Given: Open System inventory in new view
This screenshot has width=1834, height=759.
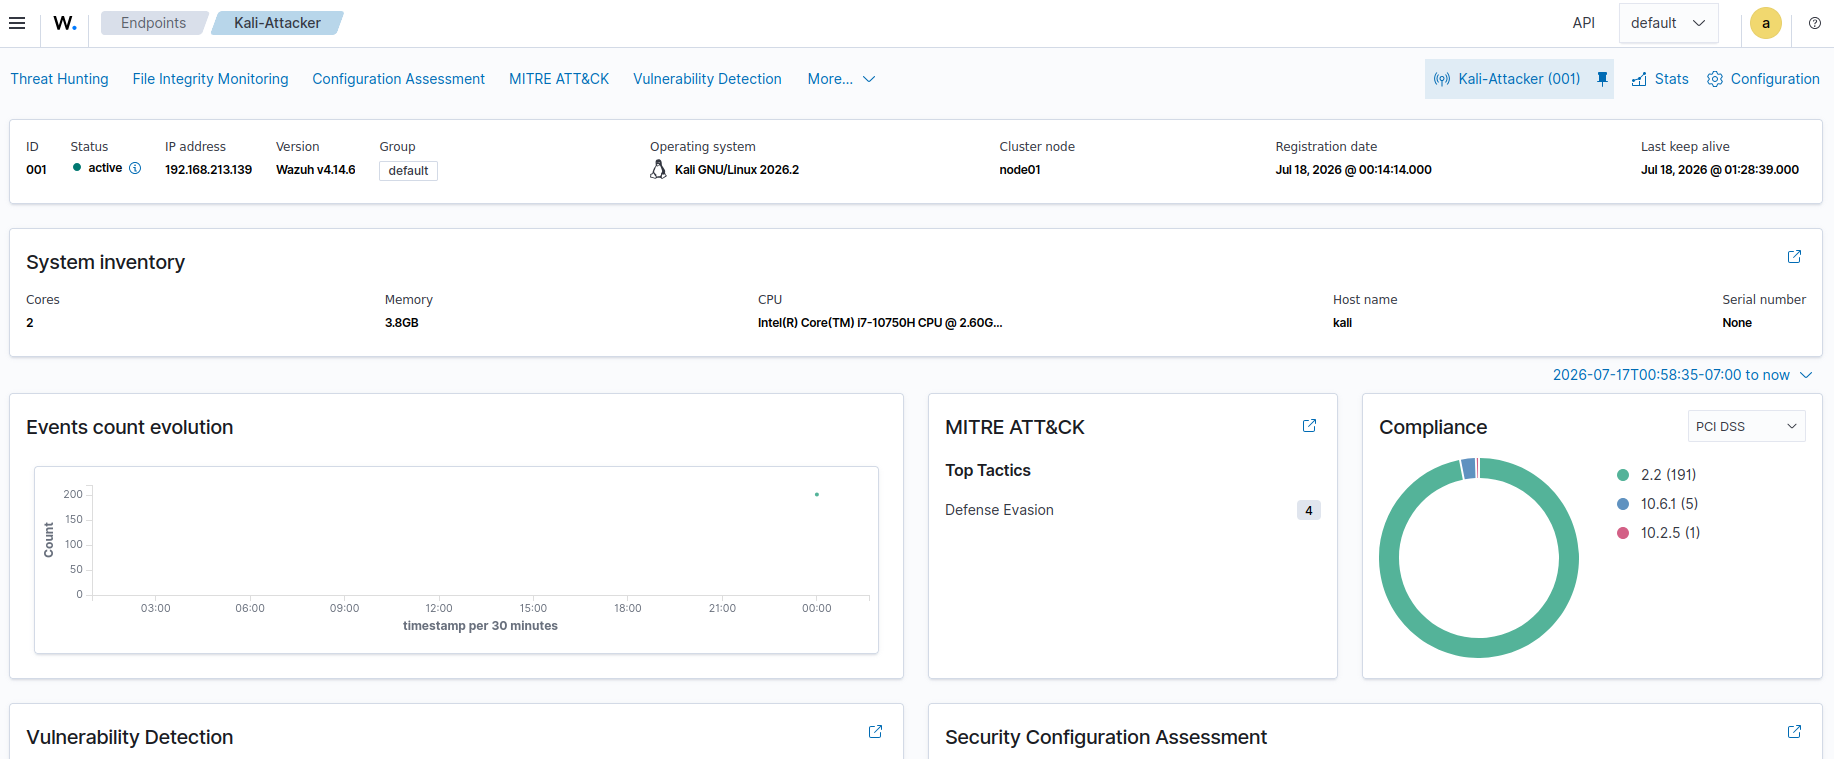Looking at the screenshot, I should pos(1794,257).
